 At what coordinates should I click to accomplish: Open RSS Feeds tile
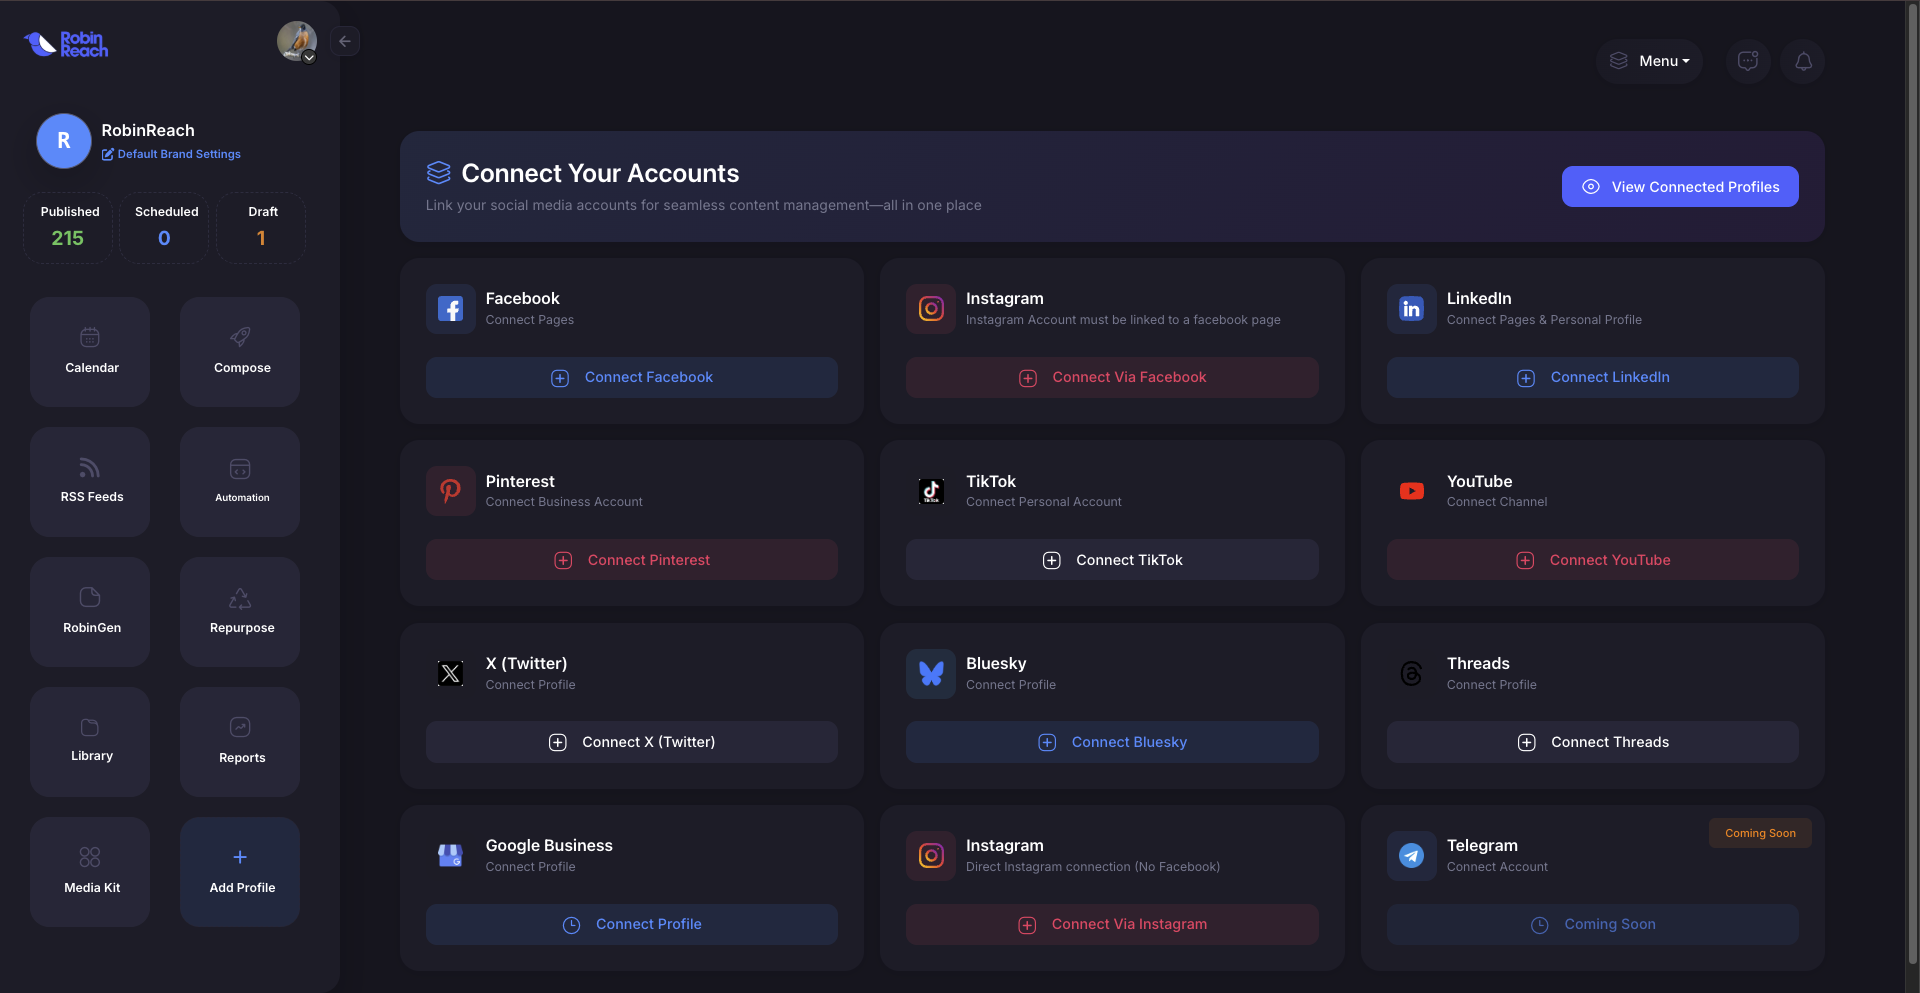(90, 482)
